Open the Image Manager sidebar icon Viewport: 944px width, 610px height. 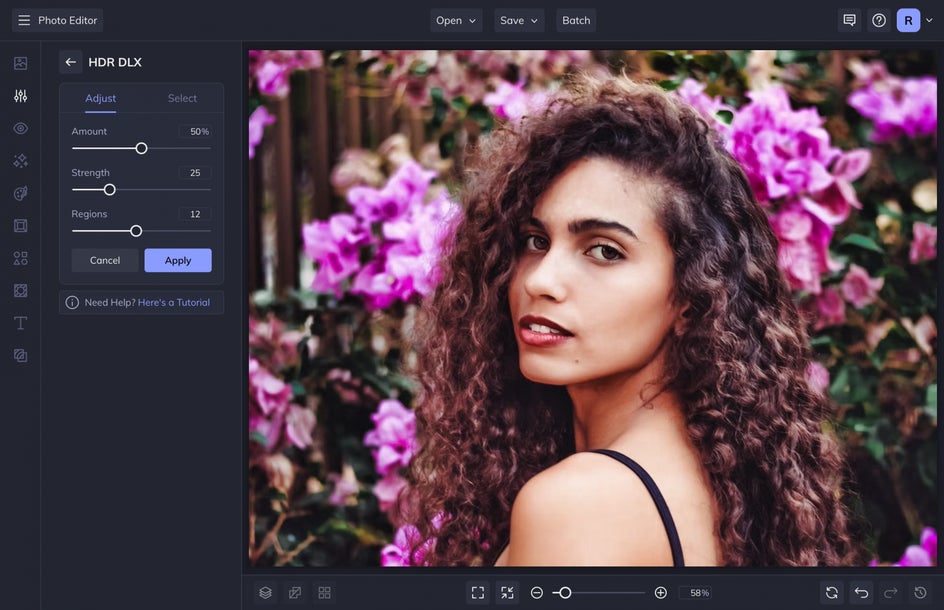coord(20,63)
